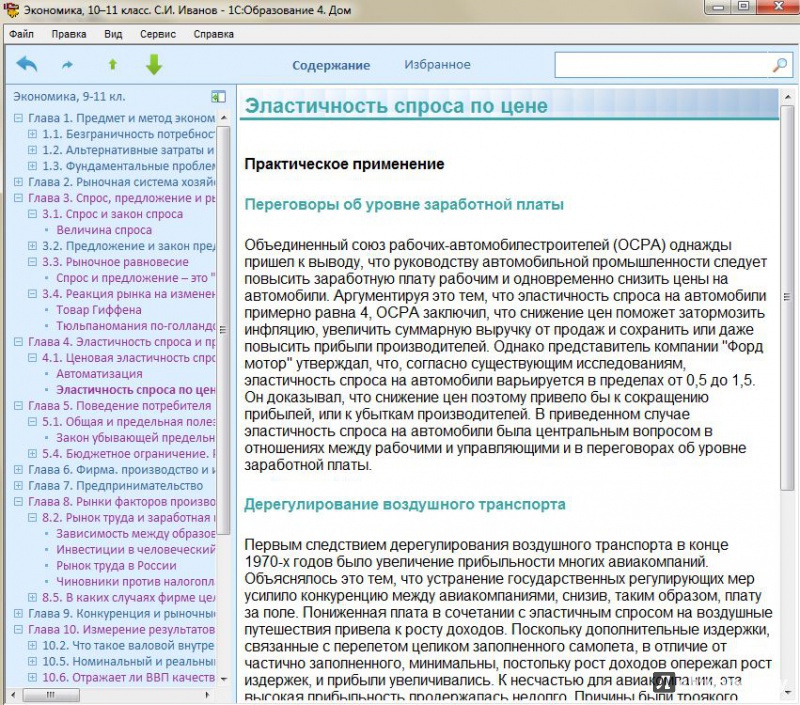Expand section 10.2 Что такое валовой
This screenshot has width=800, height=705.
click(32, 645)
